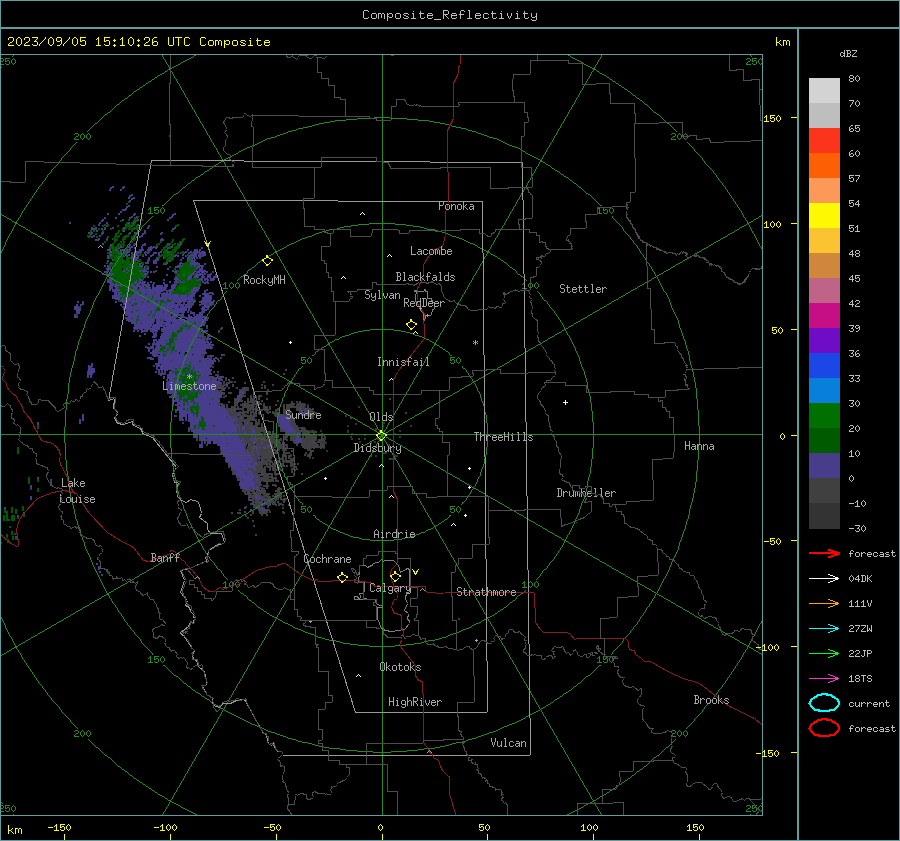Click the ThreeHills label

pyautogui.click(x=503, y=437)
